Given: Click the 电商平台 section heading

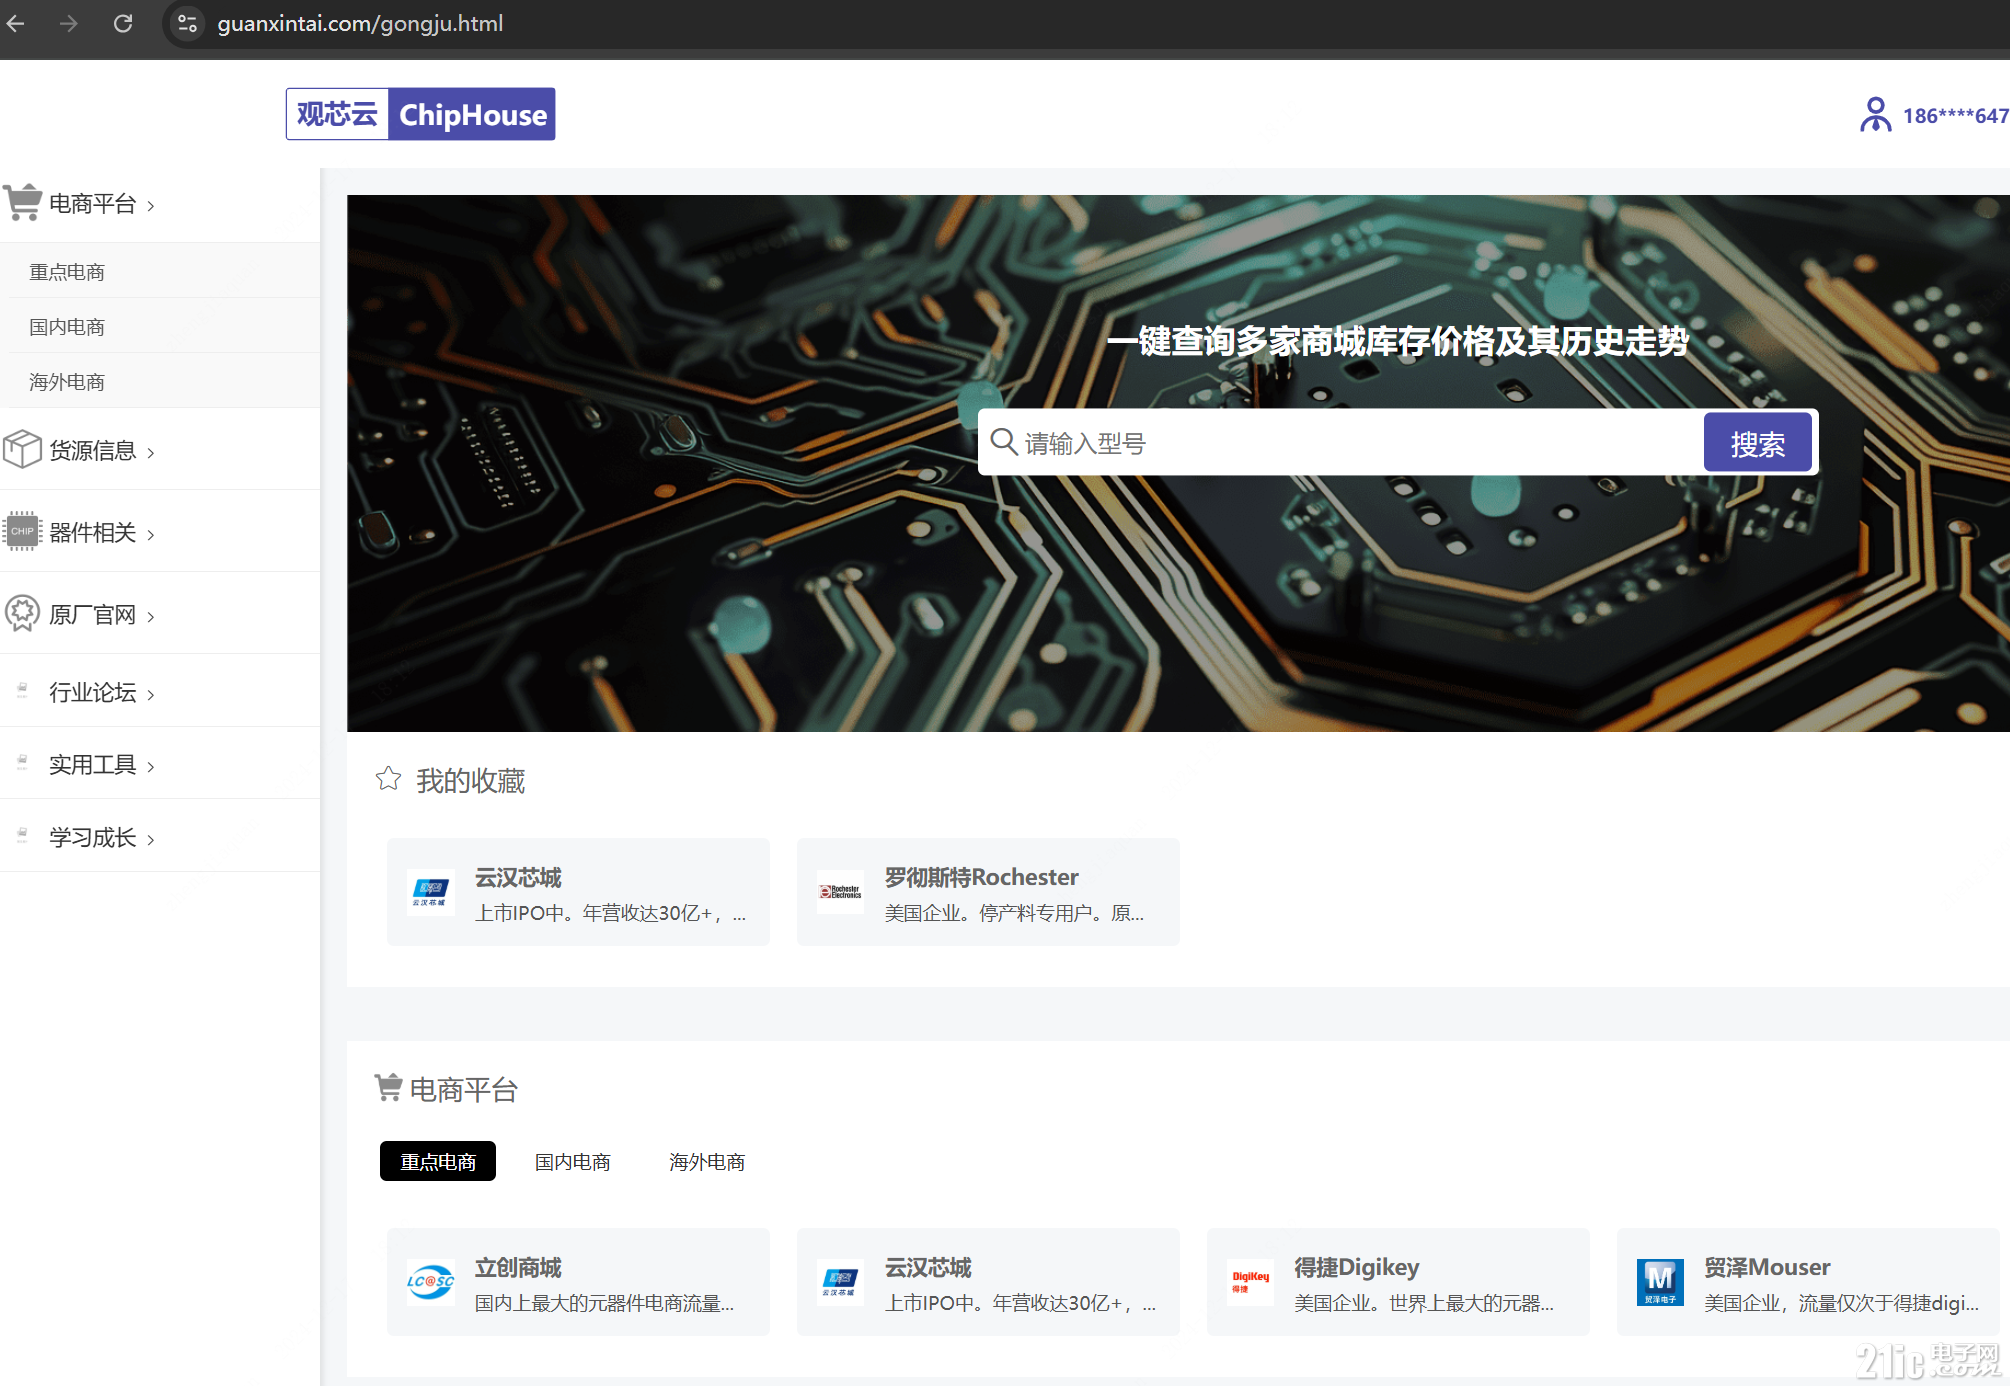Looking at the screenshot, I should pos(464,1090).
